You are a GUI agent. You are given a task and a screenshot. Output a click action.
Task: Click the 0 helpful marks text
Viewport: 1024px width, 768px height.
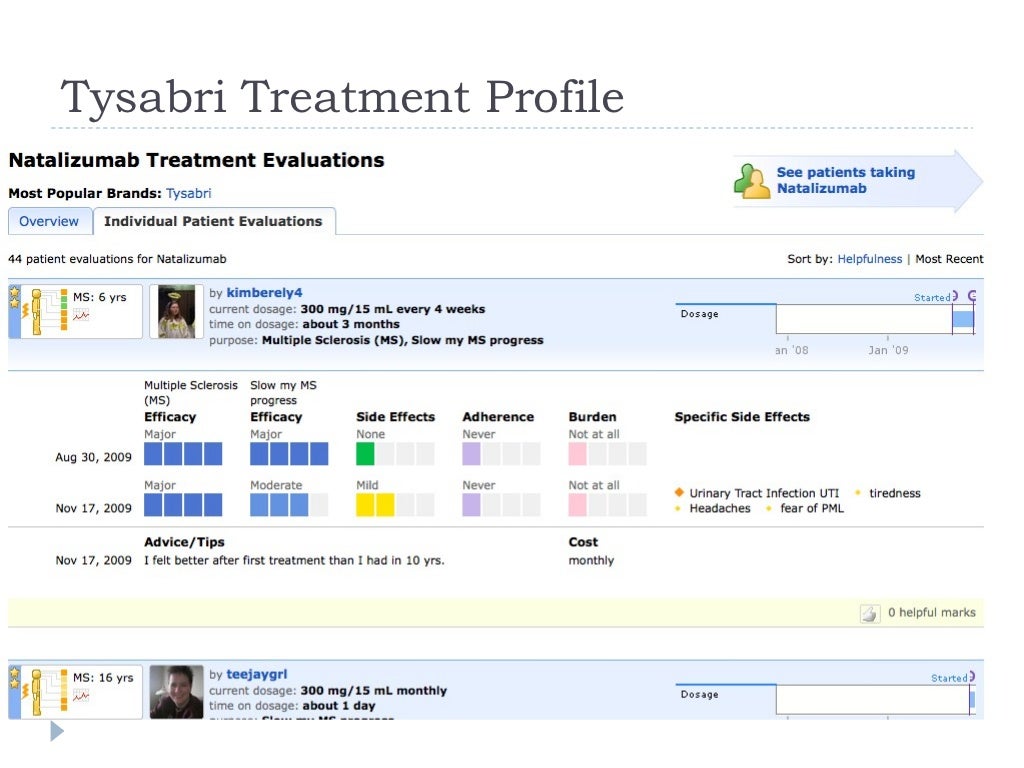pyautogui.click(x=931, y=613)
